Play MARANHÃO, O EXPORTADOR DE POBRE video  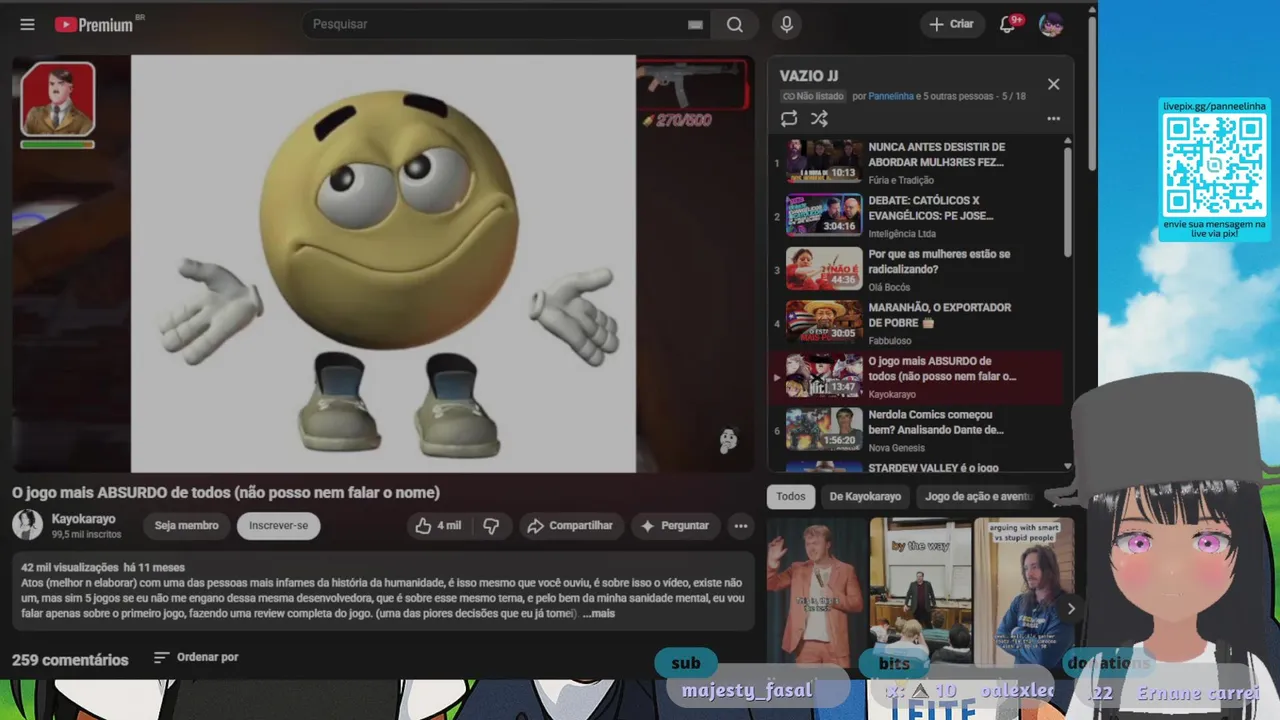915,323
